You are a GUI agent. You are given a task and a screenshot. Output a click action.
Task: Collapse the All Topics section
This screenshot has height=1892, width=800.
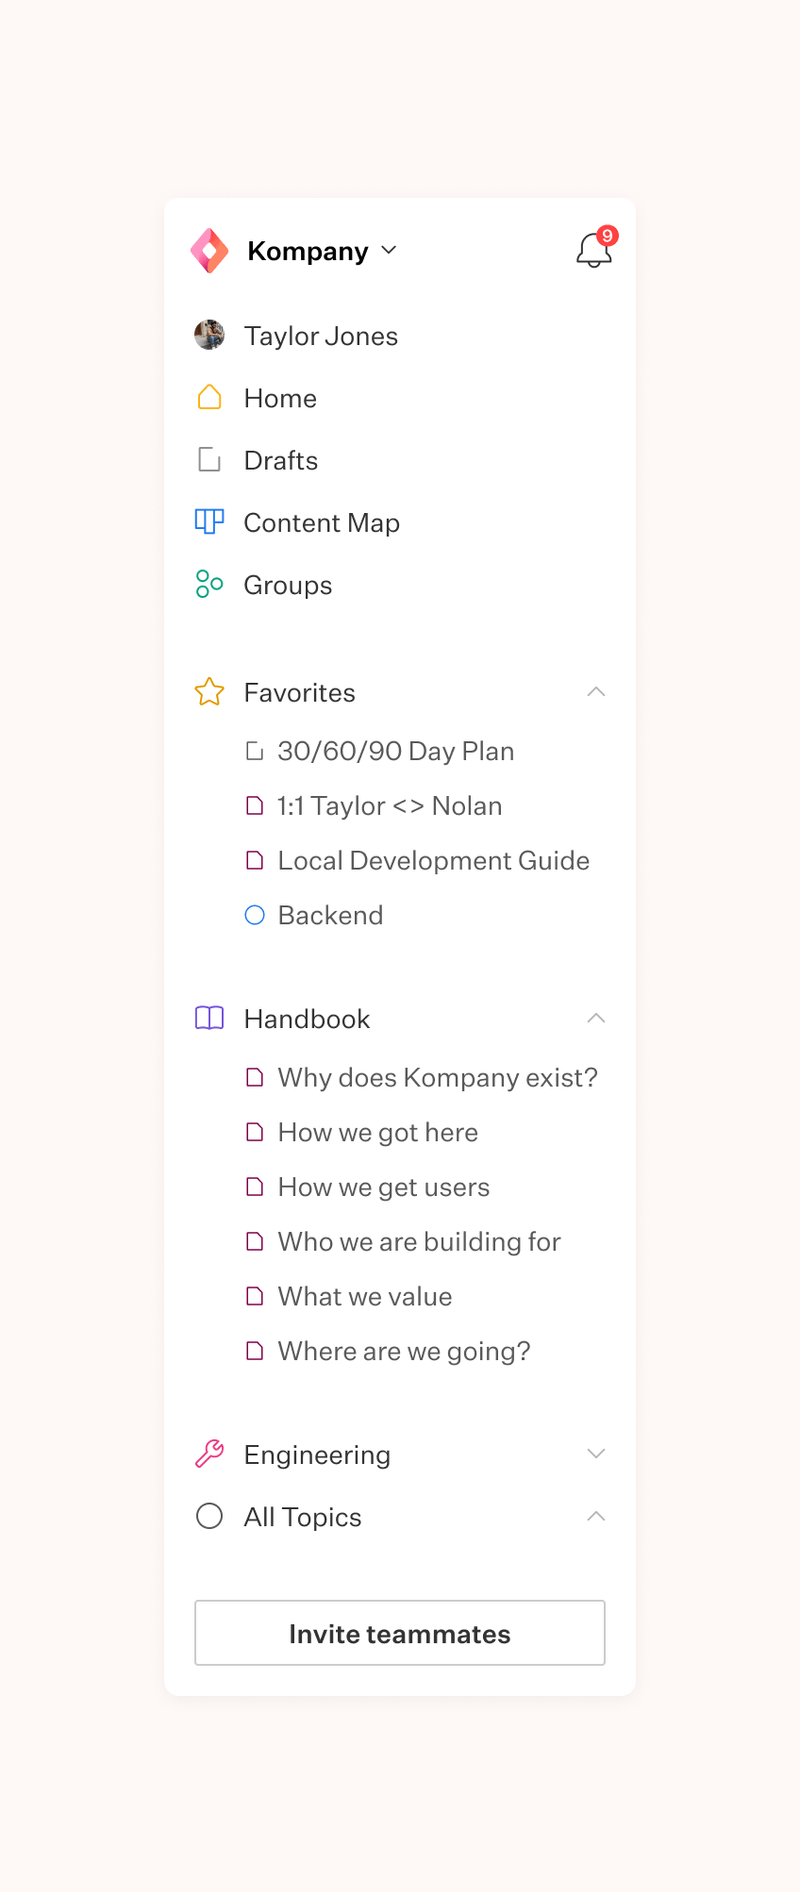(x=596, y=1516)
